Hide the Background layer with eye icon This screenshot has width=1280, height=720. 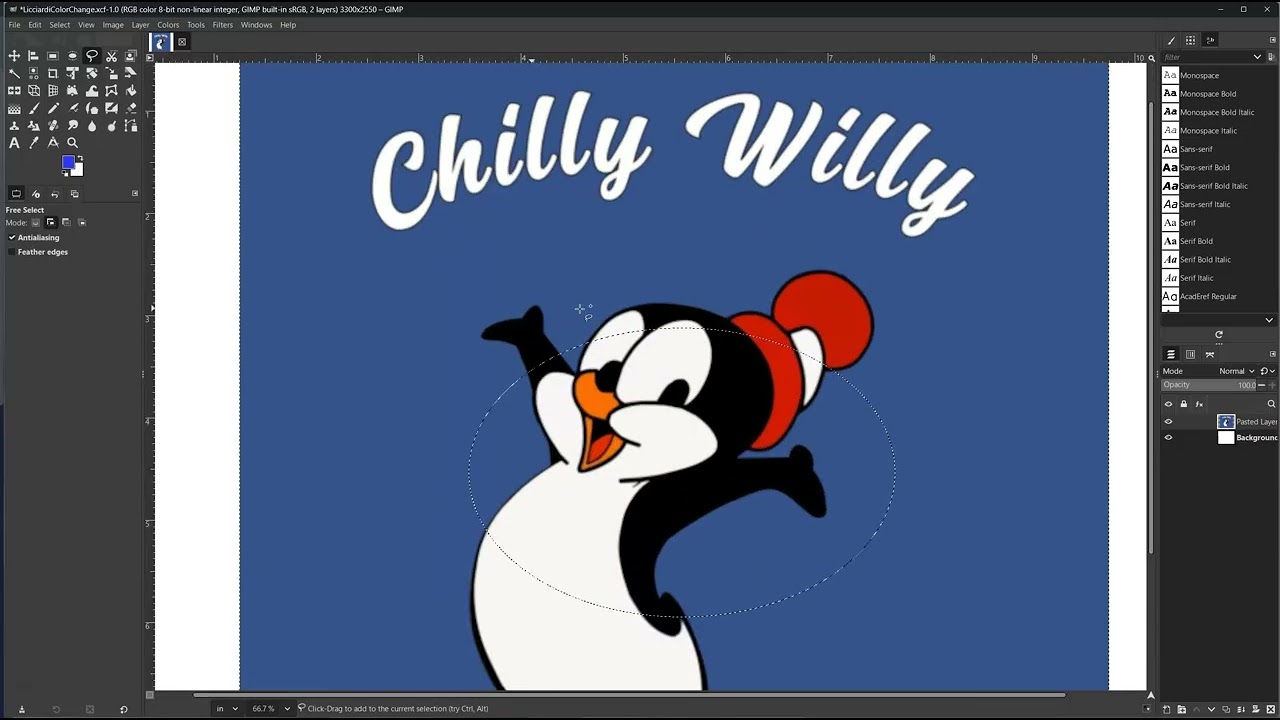coord(1168,437)
